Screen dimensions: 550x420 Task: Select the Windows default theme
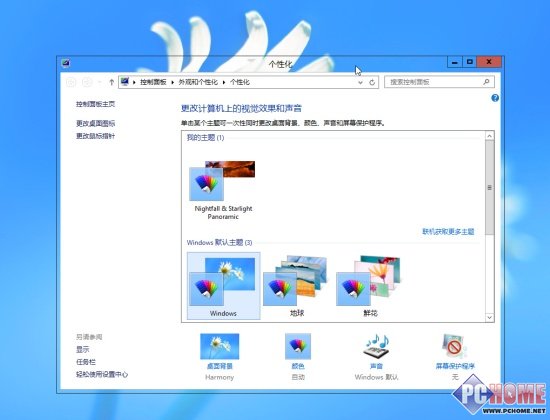[223, 286]
